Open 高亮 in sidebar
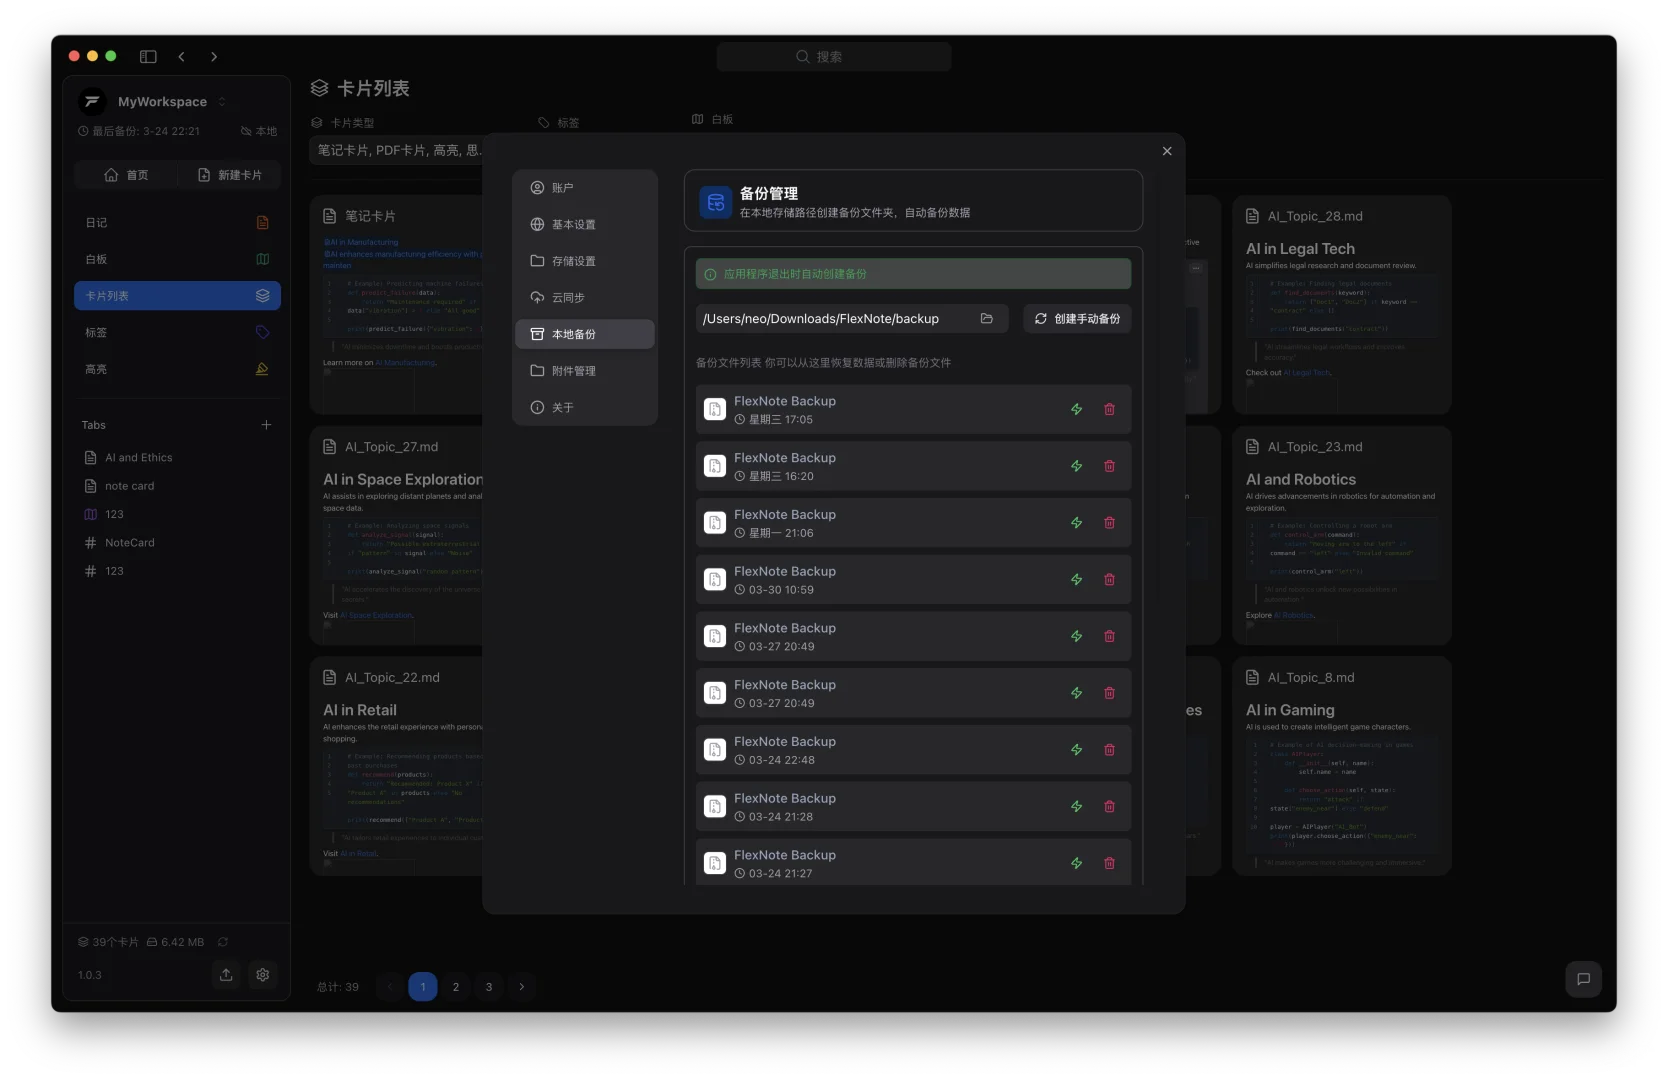1668x1080 pixels. [177, 369]
